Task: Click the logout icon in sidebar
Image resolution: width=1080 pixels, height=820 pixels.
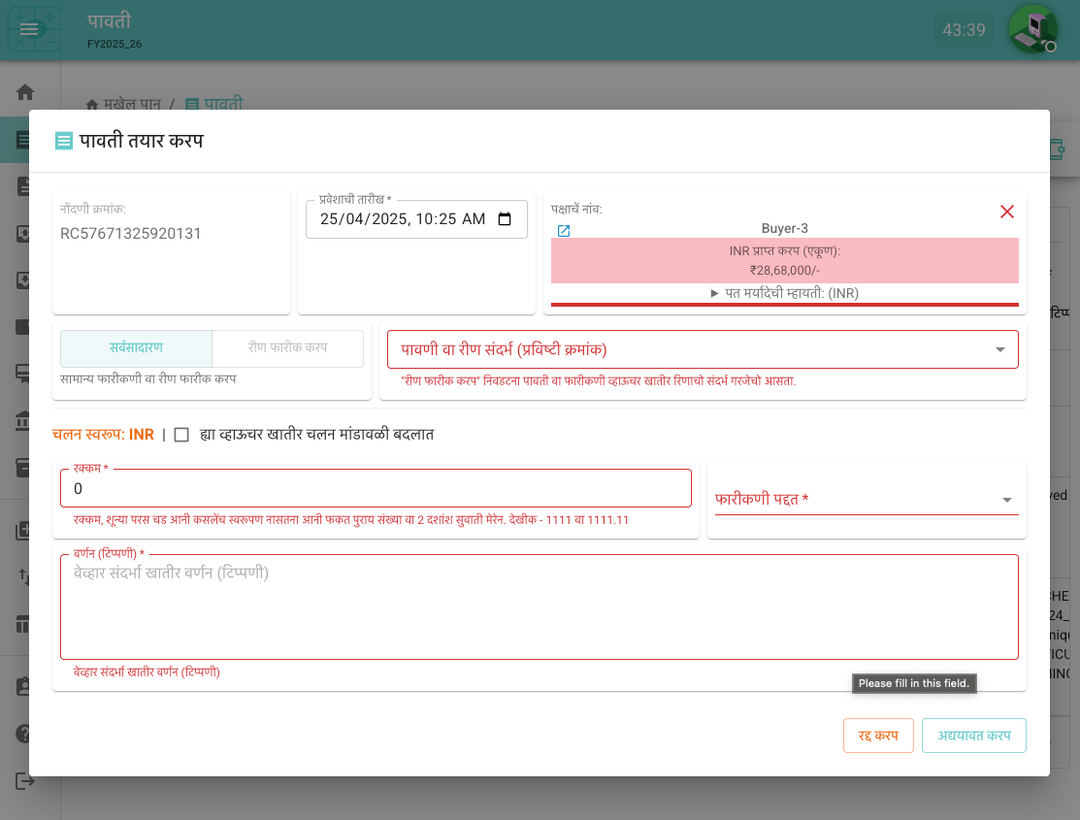Action: pos(25,780)
